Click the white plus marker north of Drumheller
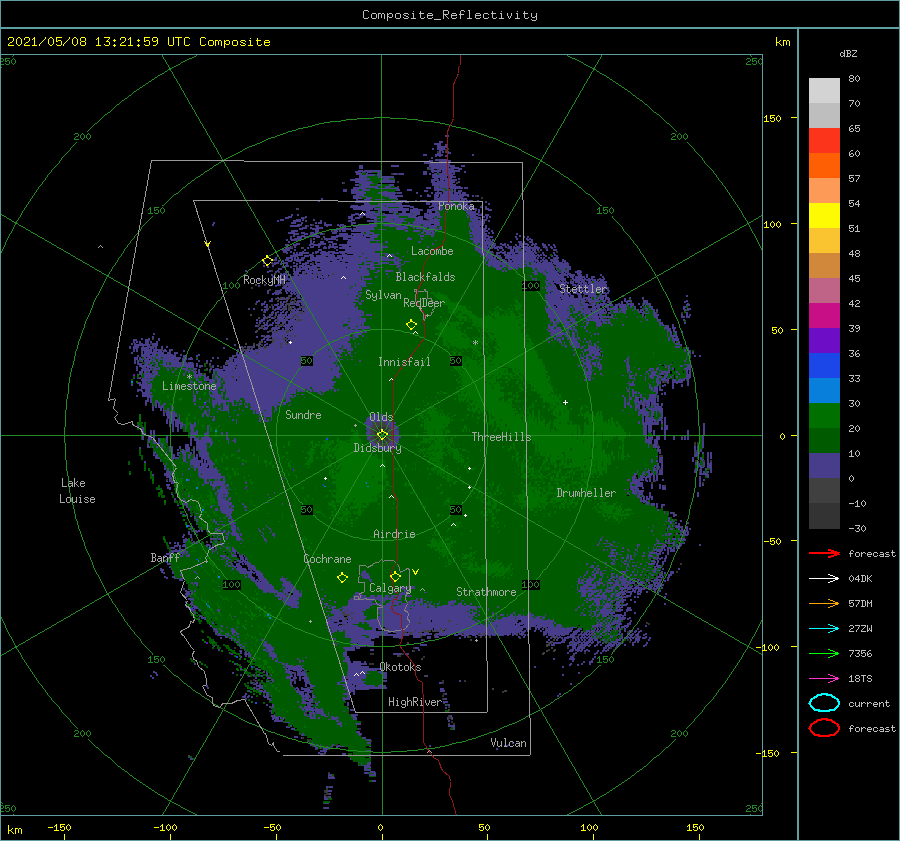Viewport: 900px width, 841px height. [565, 402]
